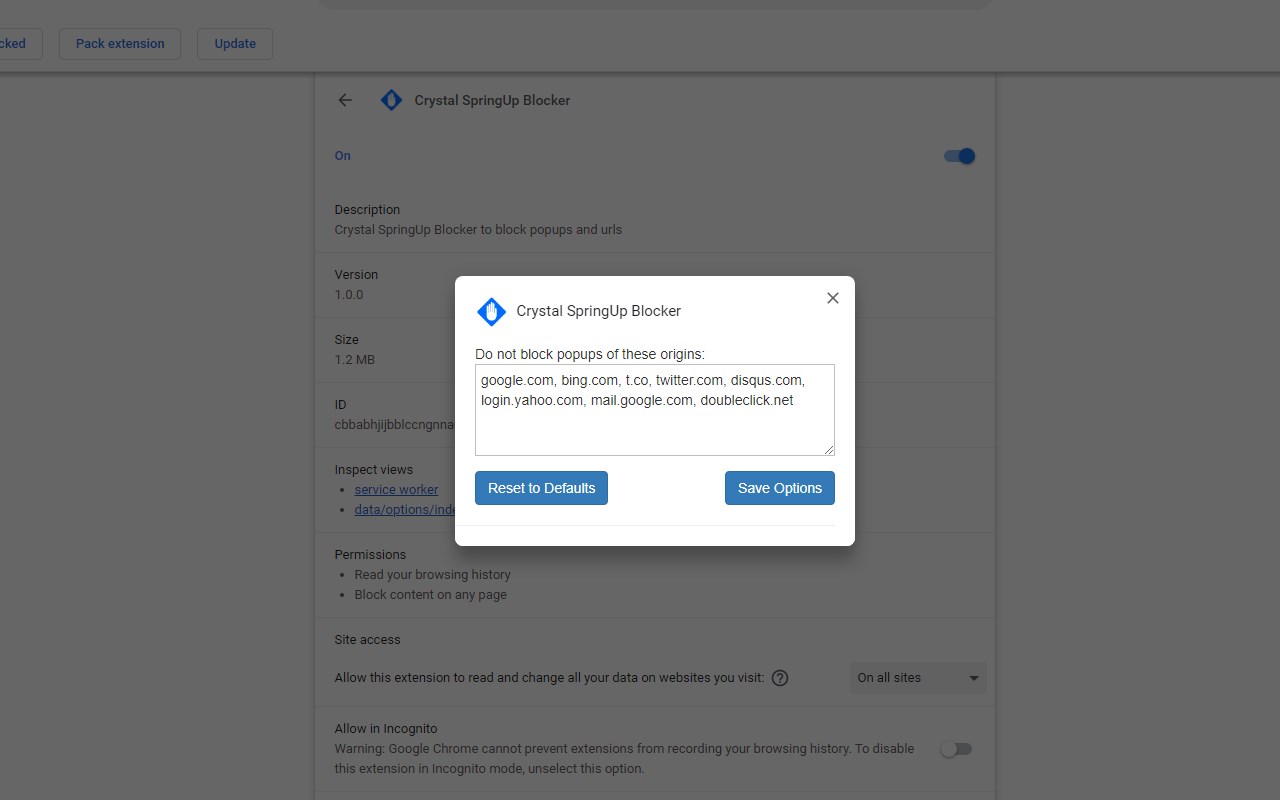
Task: Click the extension description text
Action: pos(478,230)
